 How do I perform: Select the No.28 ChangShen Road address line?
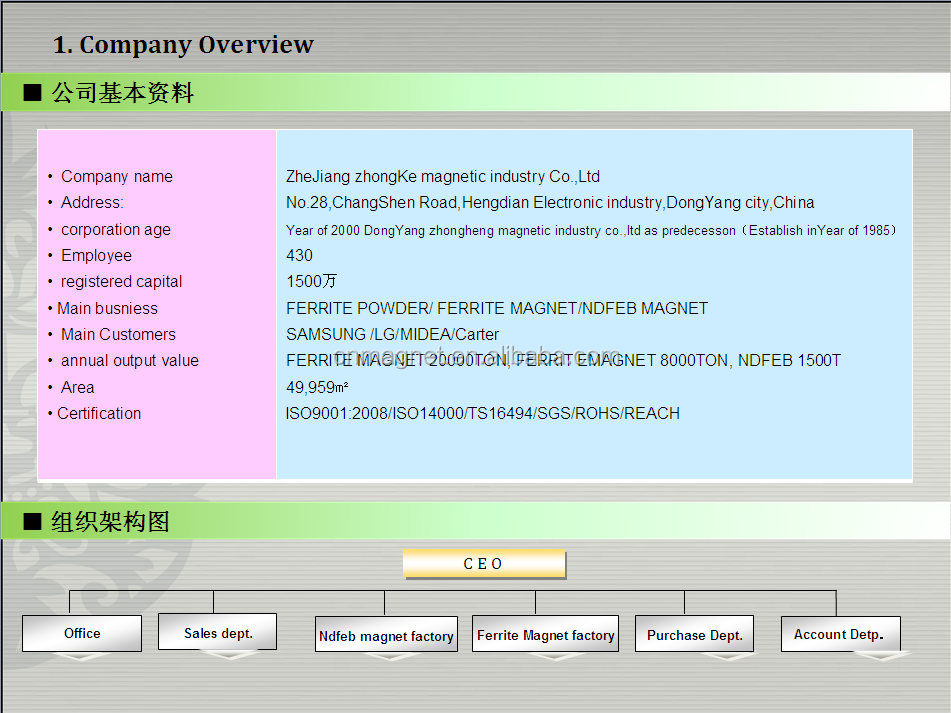pyautogui.click(x=550, y=203)
